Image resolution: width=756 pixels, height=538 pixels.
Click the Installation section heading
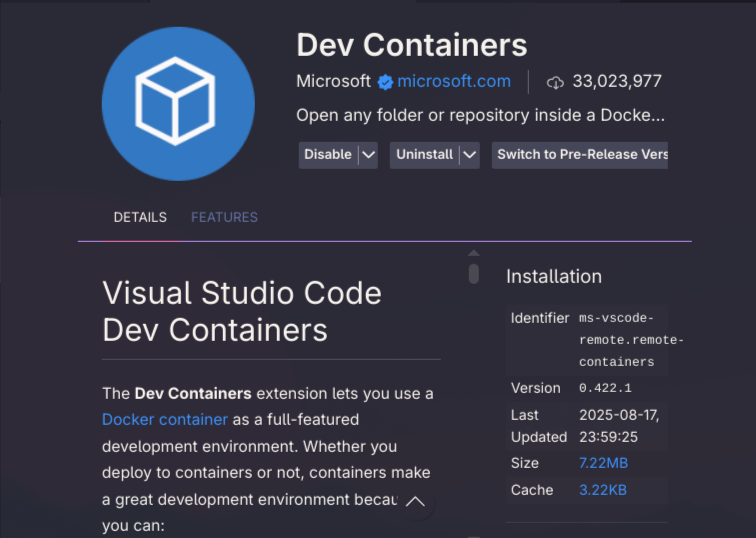554,276
